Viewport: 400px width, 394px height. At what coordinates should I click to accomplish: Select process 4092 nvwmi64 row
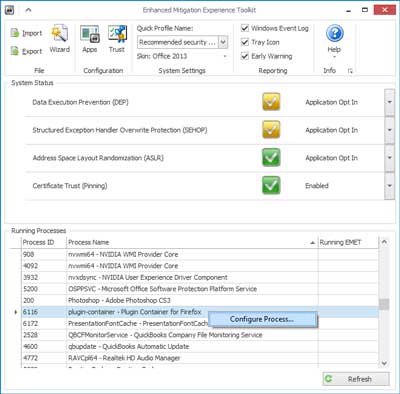[x=200, y=266]
